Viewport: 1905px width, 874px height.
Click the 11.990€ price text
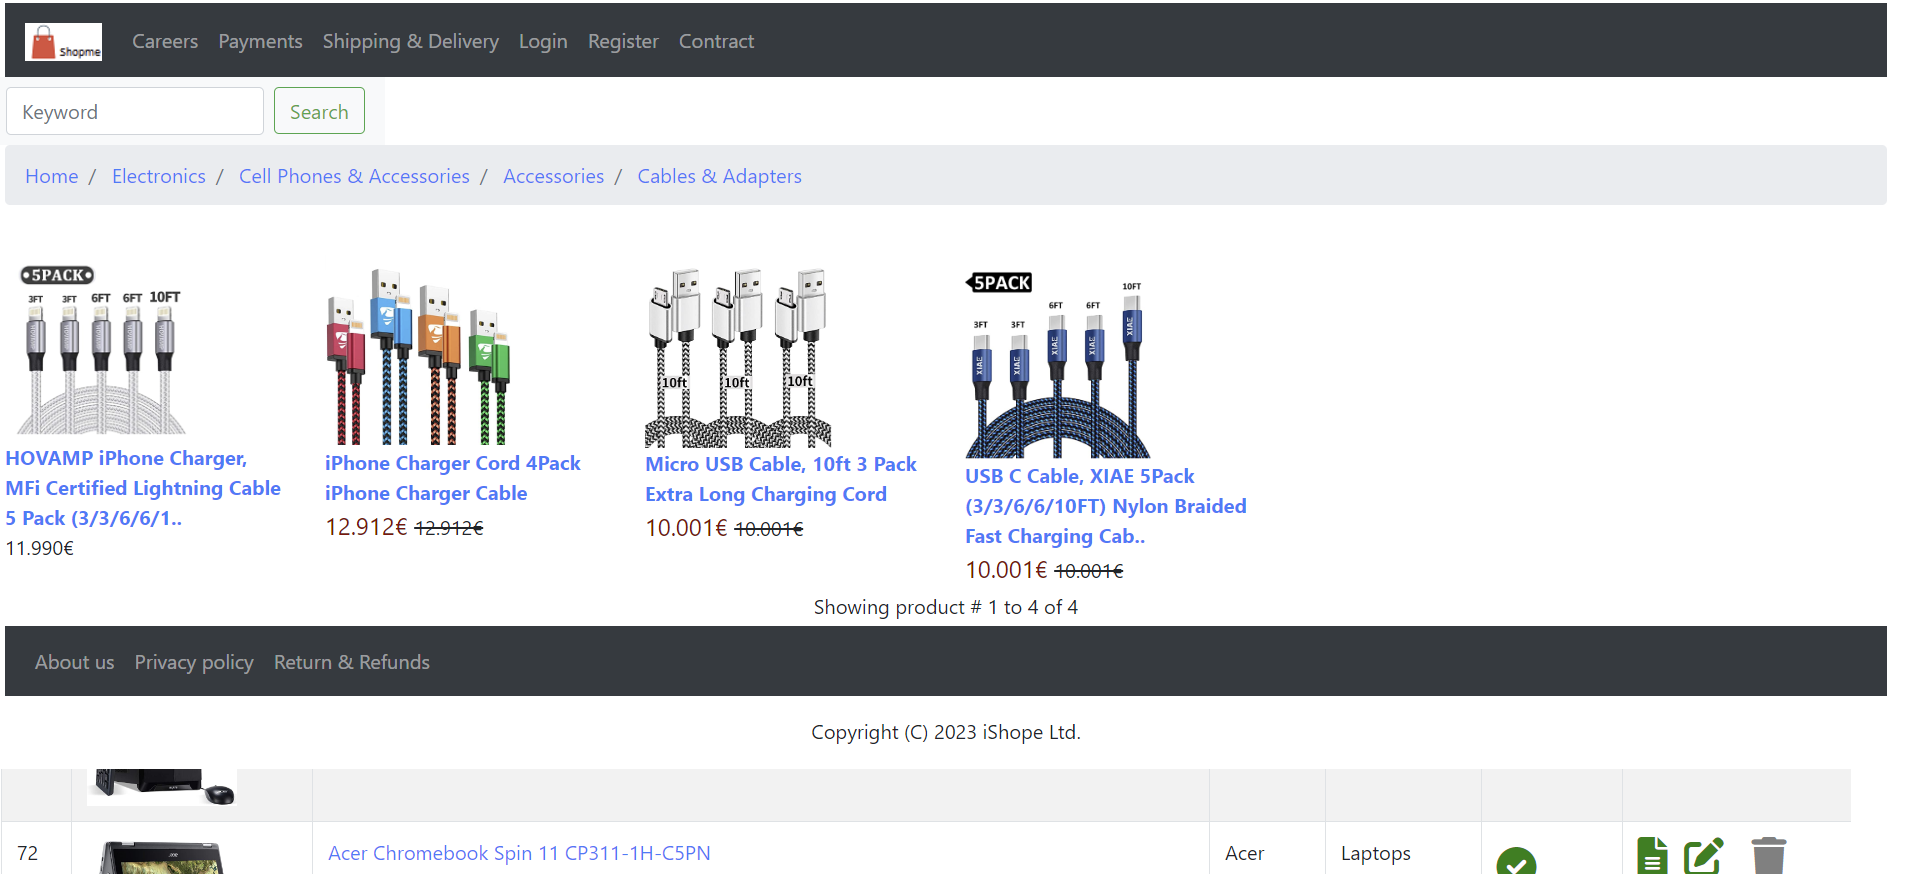coord(40,548)
